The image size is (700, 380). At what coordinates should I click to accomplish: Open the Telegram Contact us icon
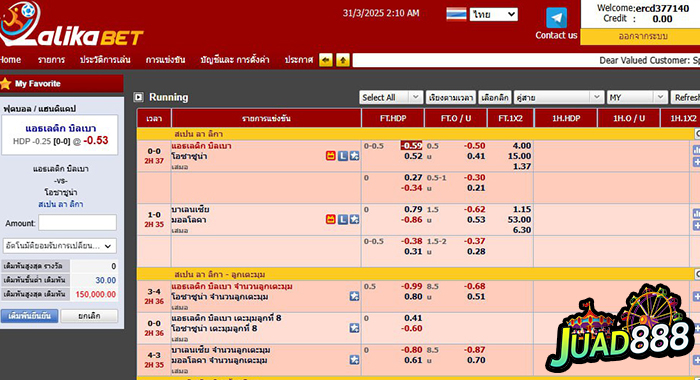coord(556,18)
